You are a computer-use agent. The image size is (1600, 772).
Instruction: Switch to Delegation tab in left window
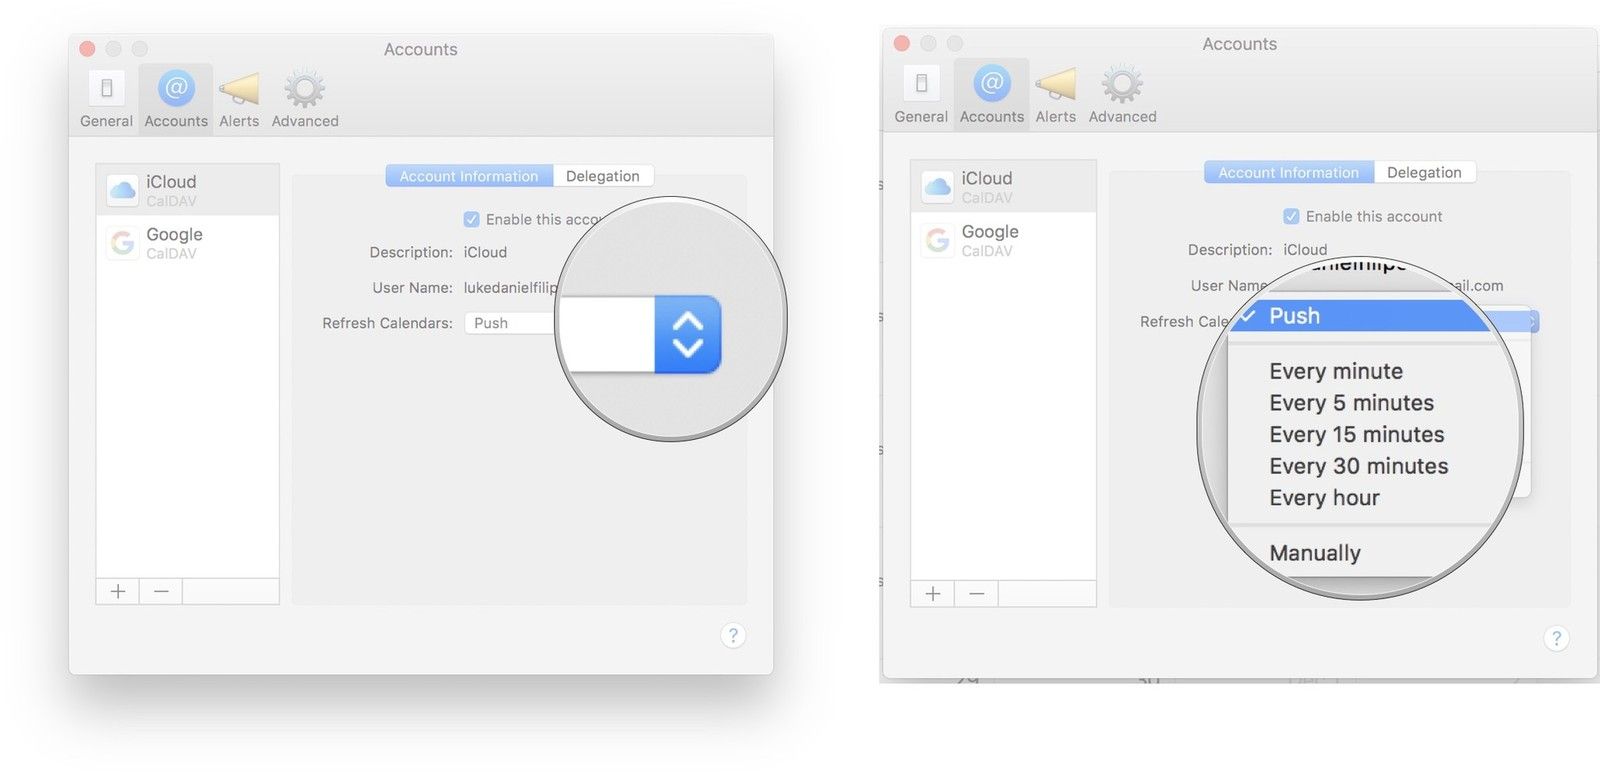point(602,176)
